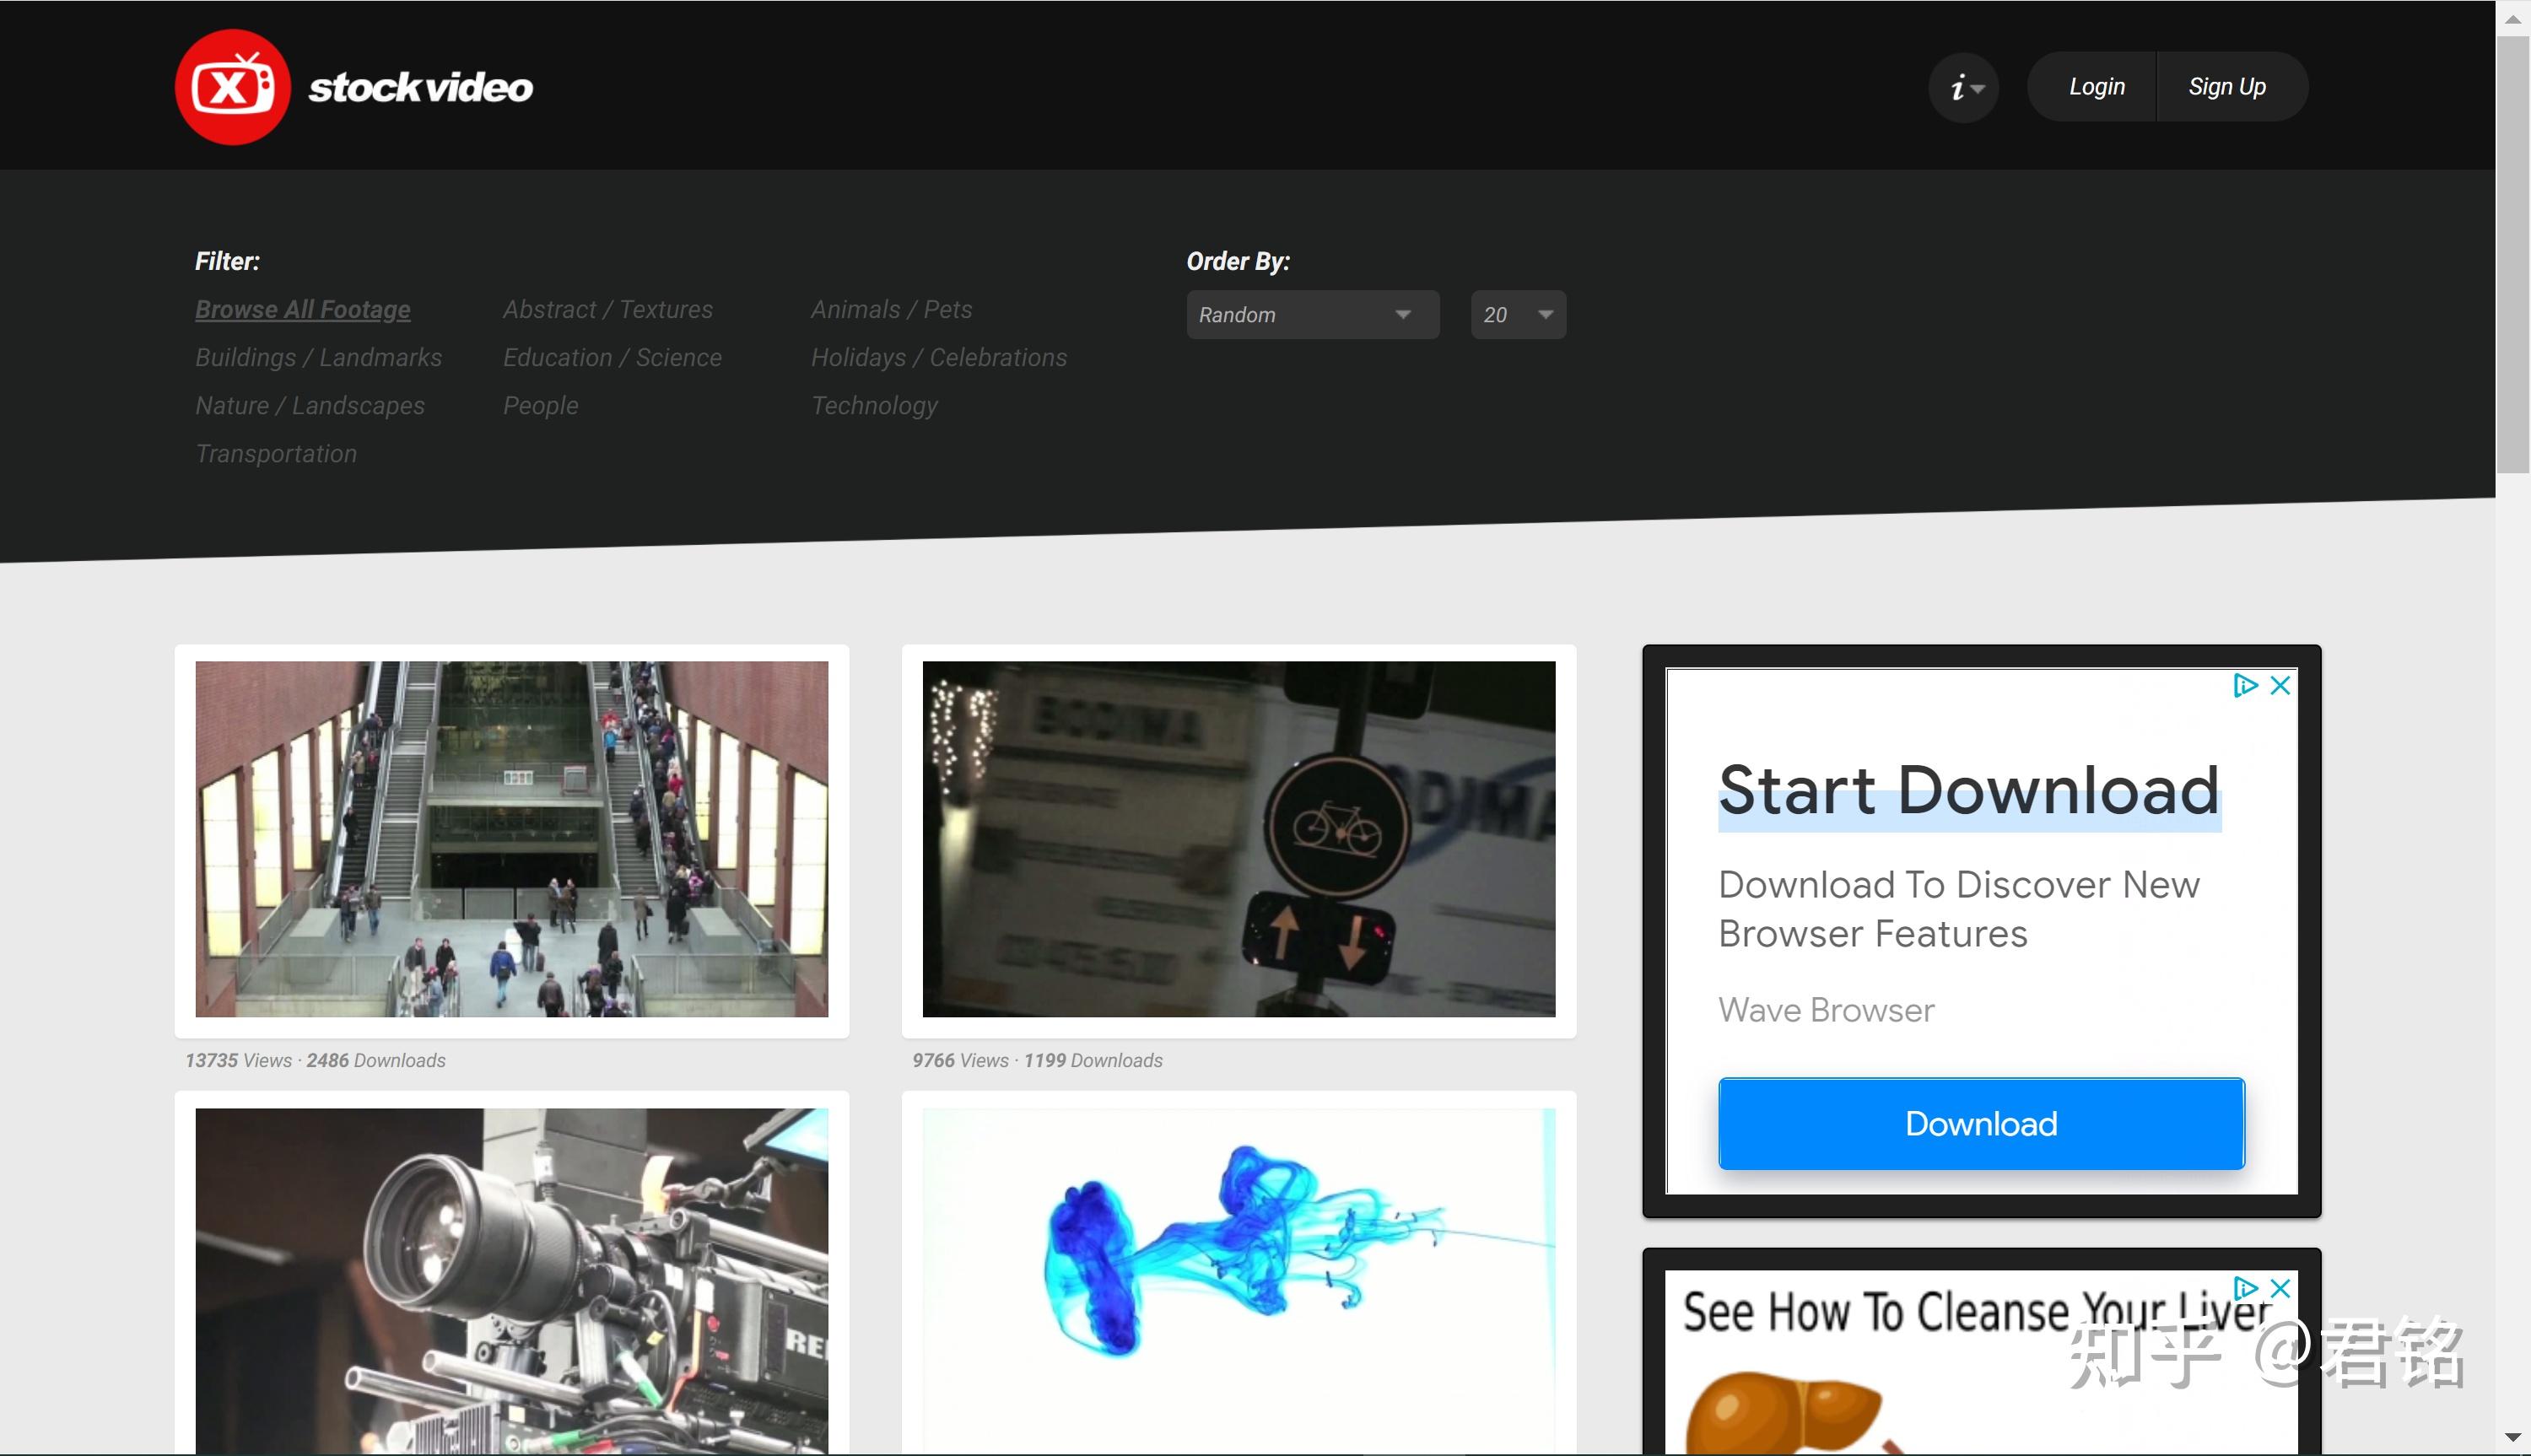The height and width of the screenshot is (1456, 2531).
Task: Close the liver cleanse ad
Action: click(2280, 1289)
